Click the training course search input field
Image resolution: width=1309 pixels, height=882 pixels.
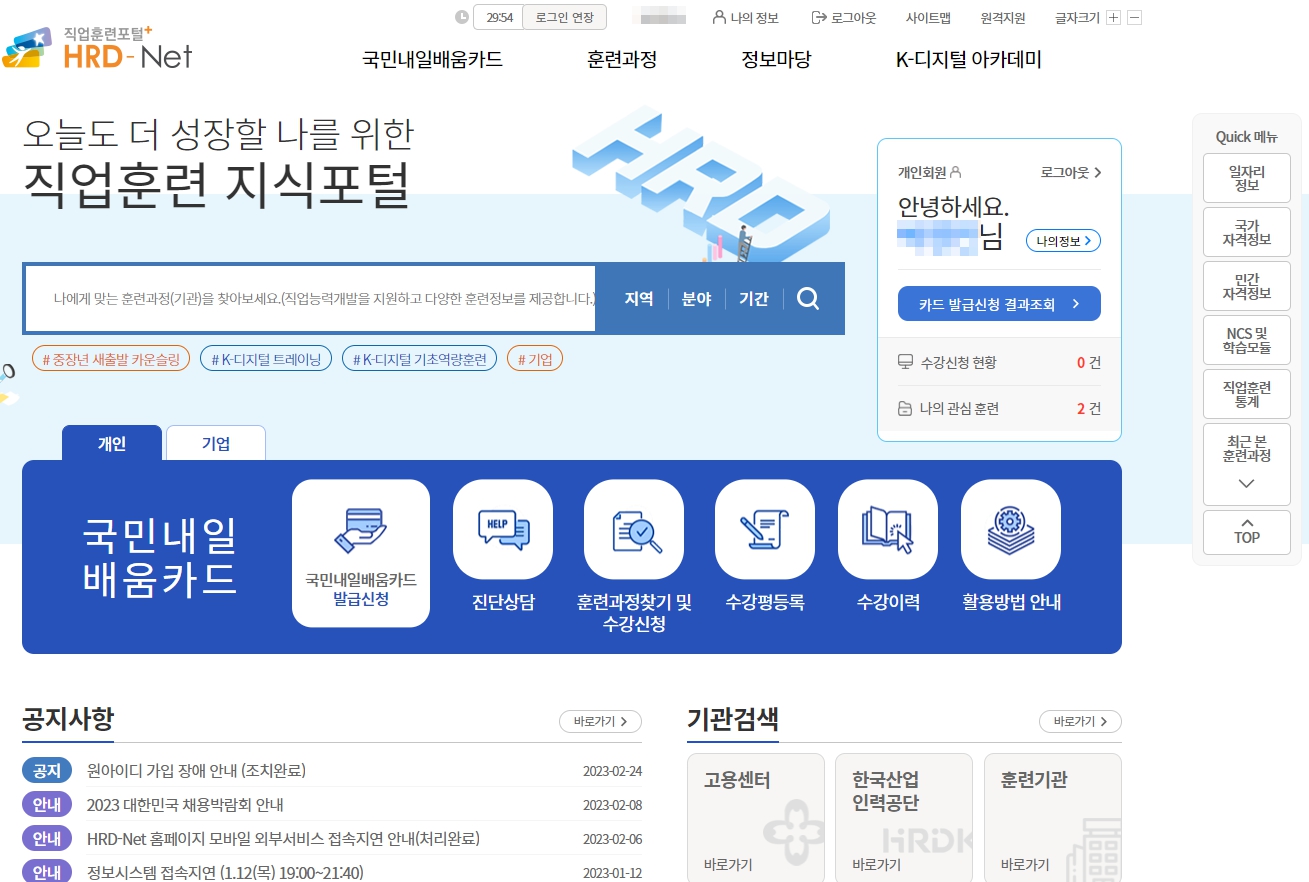coord(311,298)
